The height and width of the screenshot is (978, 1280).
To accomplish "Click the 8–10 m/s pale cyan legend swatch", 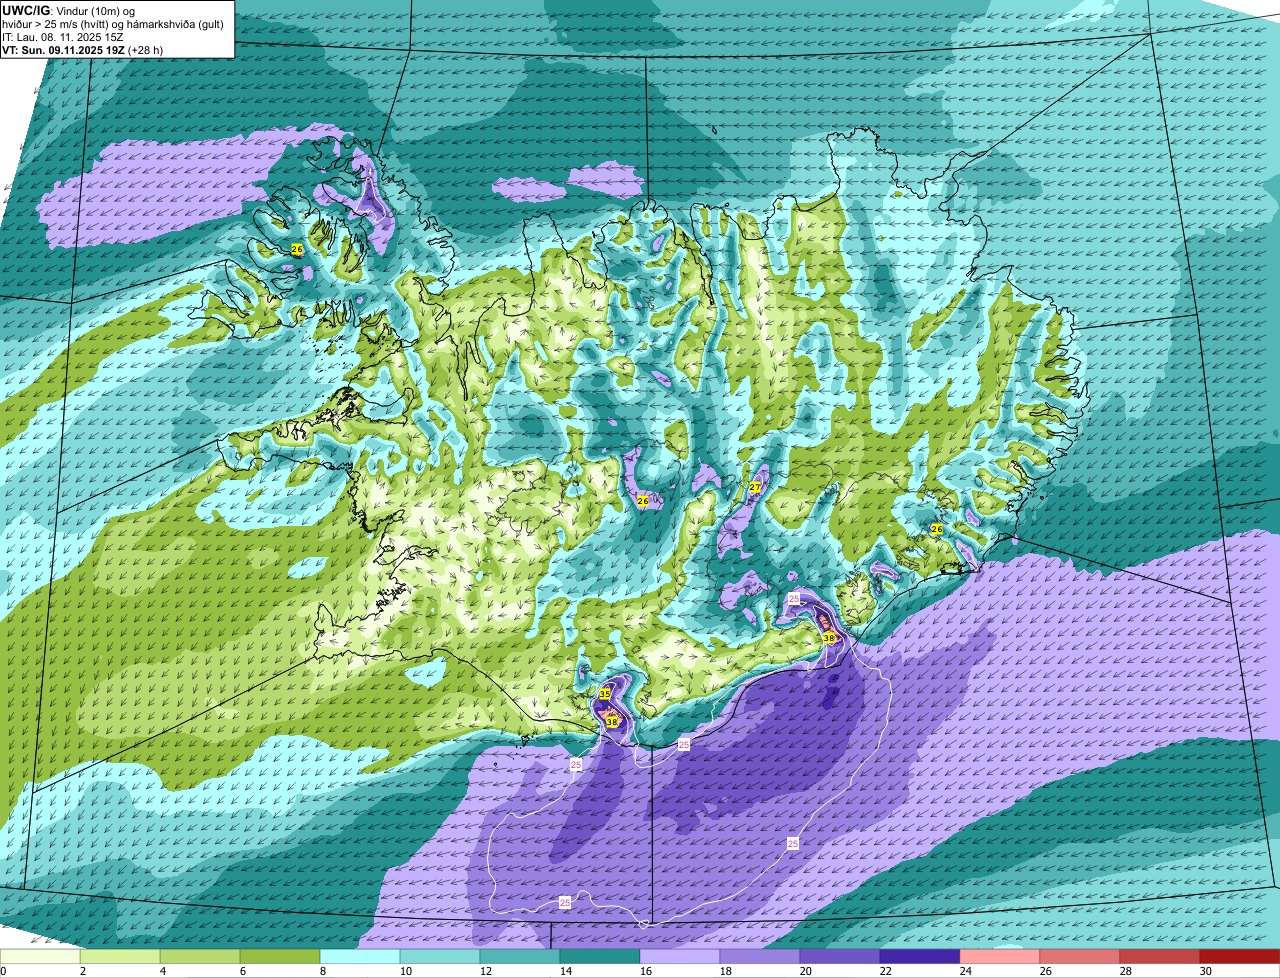I will coord(360,957).
